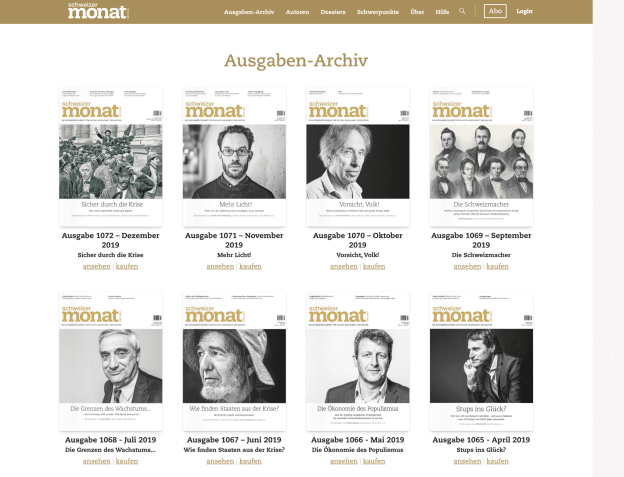Viewport: 624px width, 477px height.
Task: Open cover thumbnail of Vorsicht, Volk! issue
Action: (358, 157)
